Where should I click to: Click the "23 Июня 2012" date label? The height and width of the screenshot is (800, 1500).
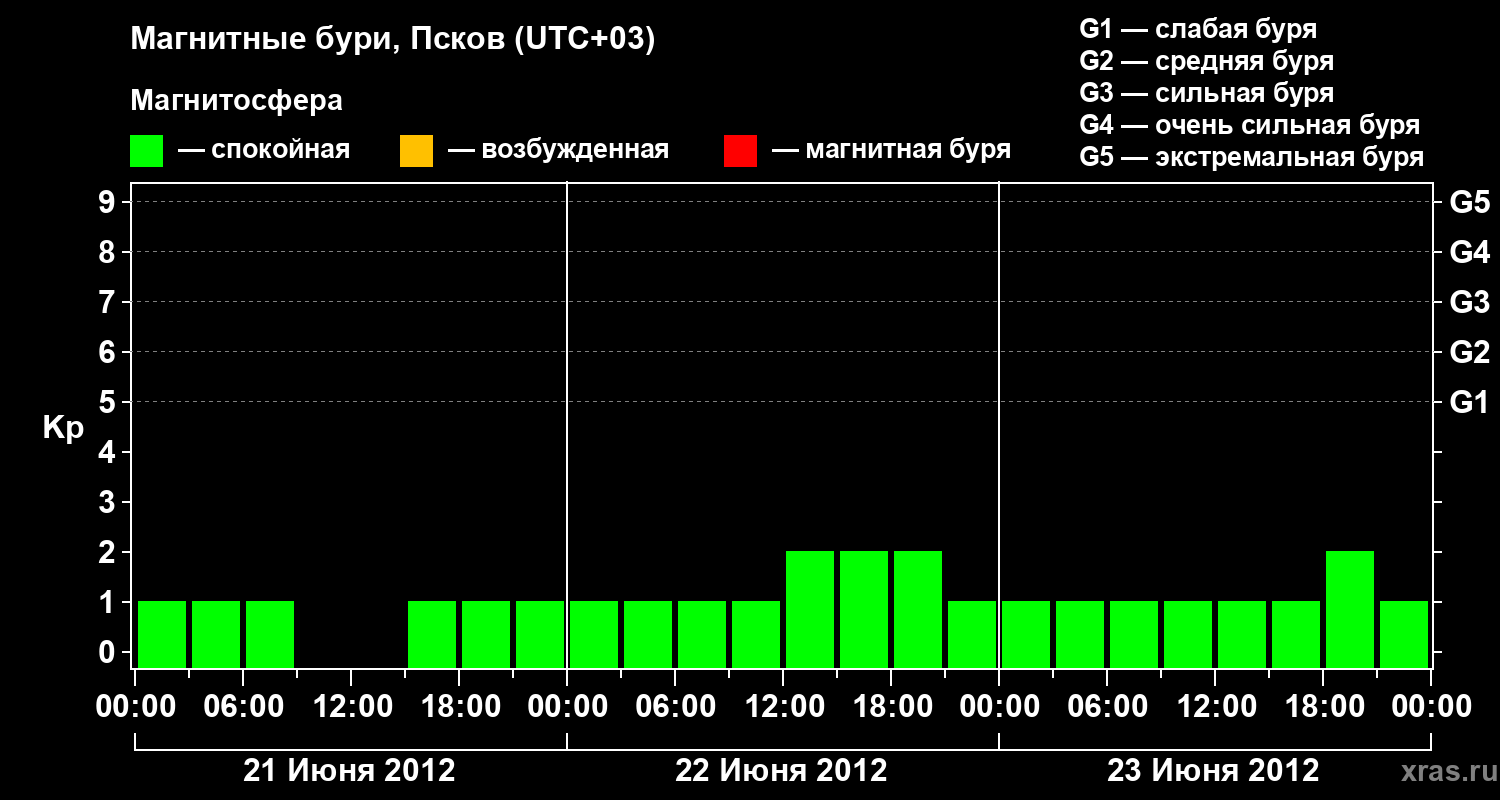tap(1214, 771)
